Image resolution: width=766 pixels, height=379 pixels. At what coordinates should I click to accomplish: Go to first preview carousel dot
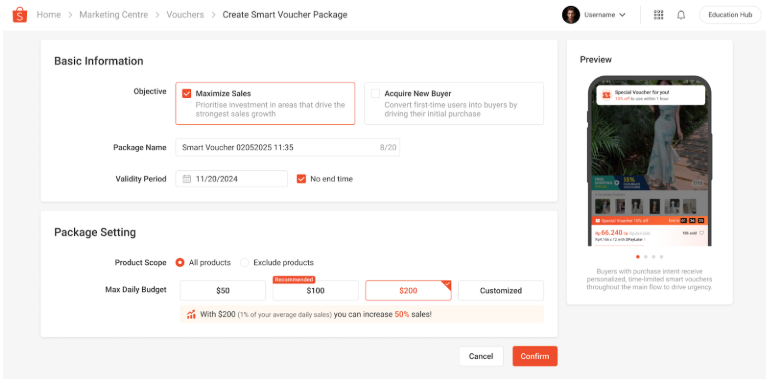point(638,256)
